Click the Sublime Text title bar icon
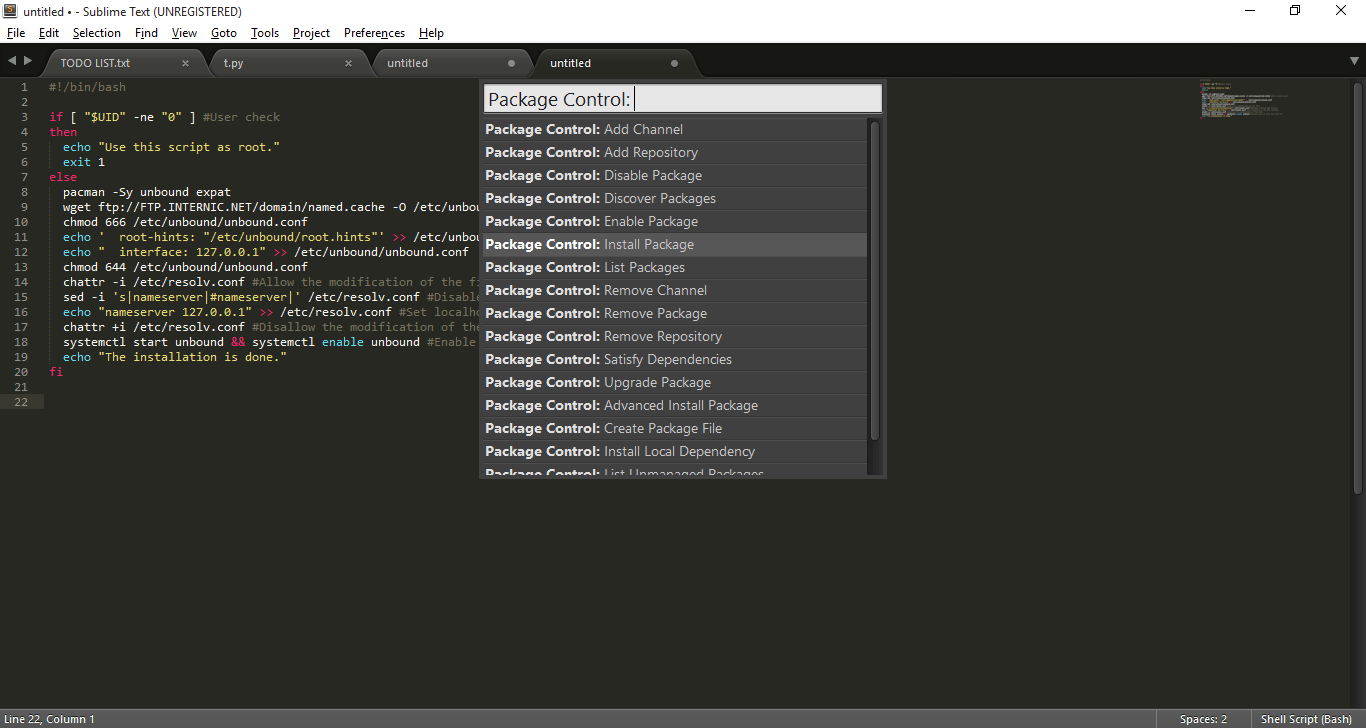 (x=10, y=11)
